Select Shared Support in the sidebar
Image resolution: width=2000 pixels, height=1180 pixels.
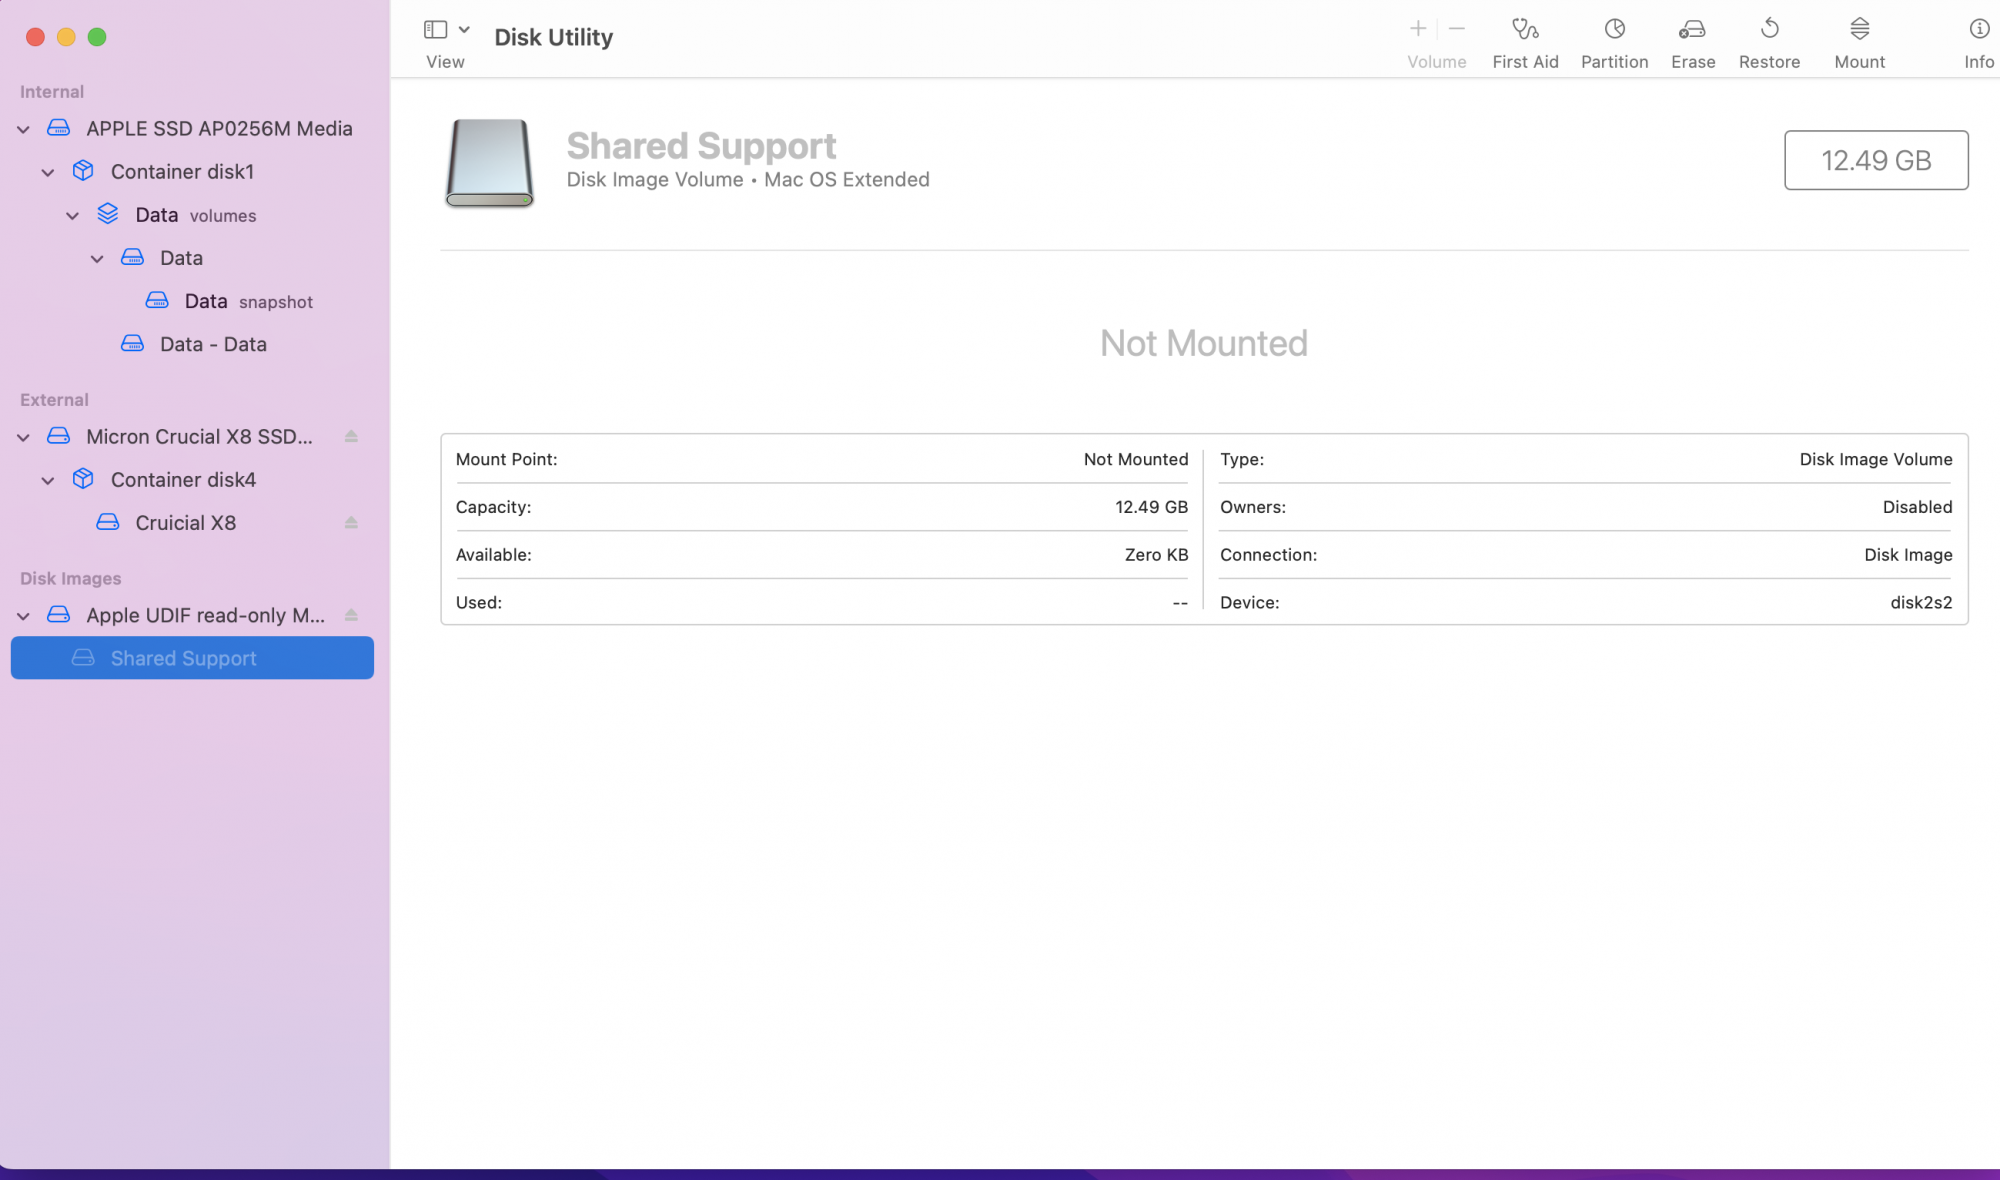tap(184, 658)
